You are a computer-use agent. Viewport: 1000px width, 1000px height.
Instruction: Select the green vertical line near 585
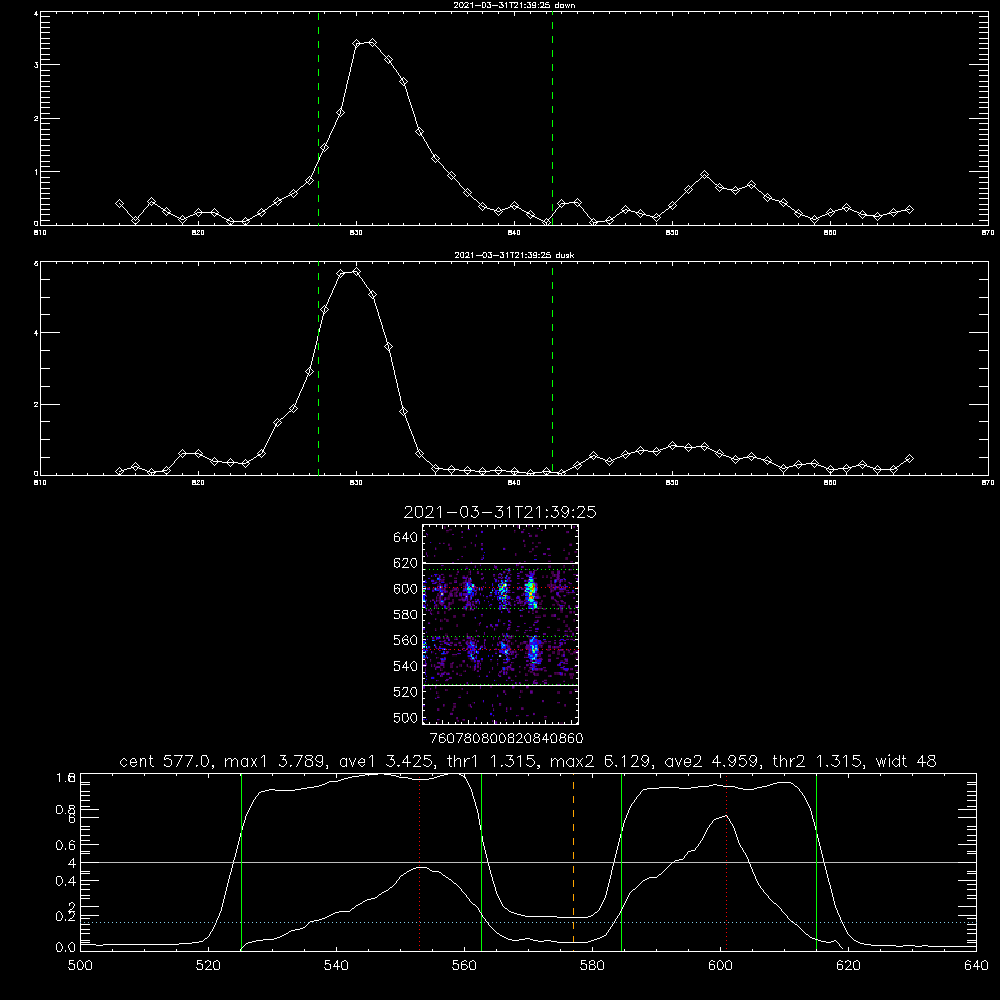(x=621, y=861)
